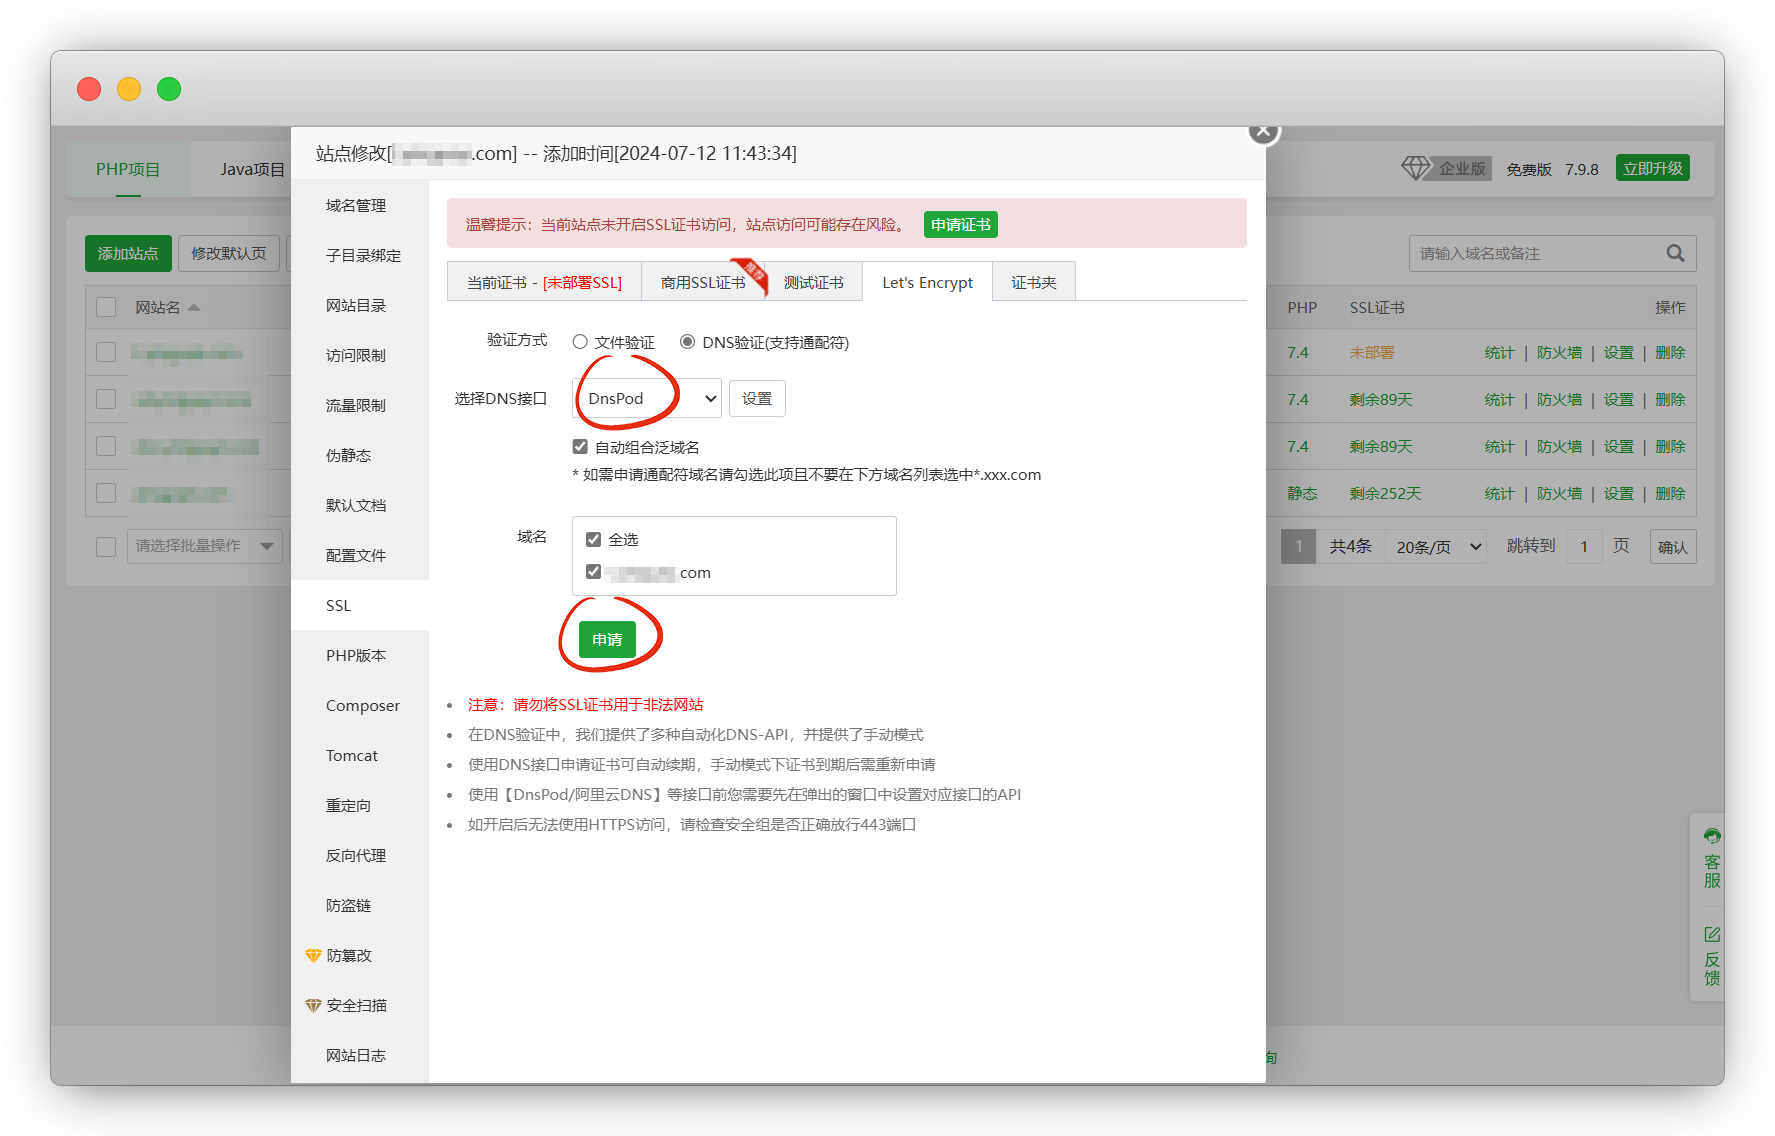This screenshot has height=1136, width=1775.
Task: Open customer service headset icon
Action: coord(1712,836)
